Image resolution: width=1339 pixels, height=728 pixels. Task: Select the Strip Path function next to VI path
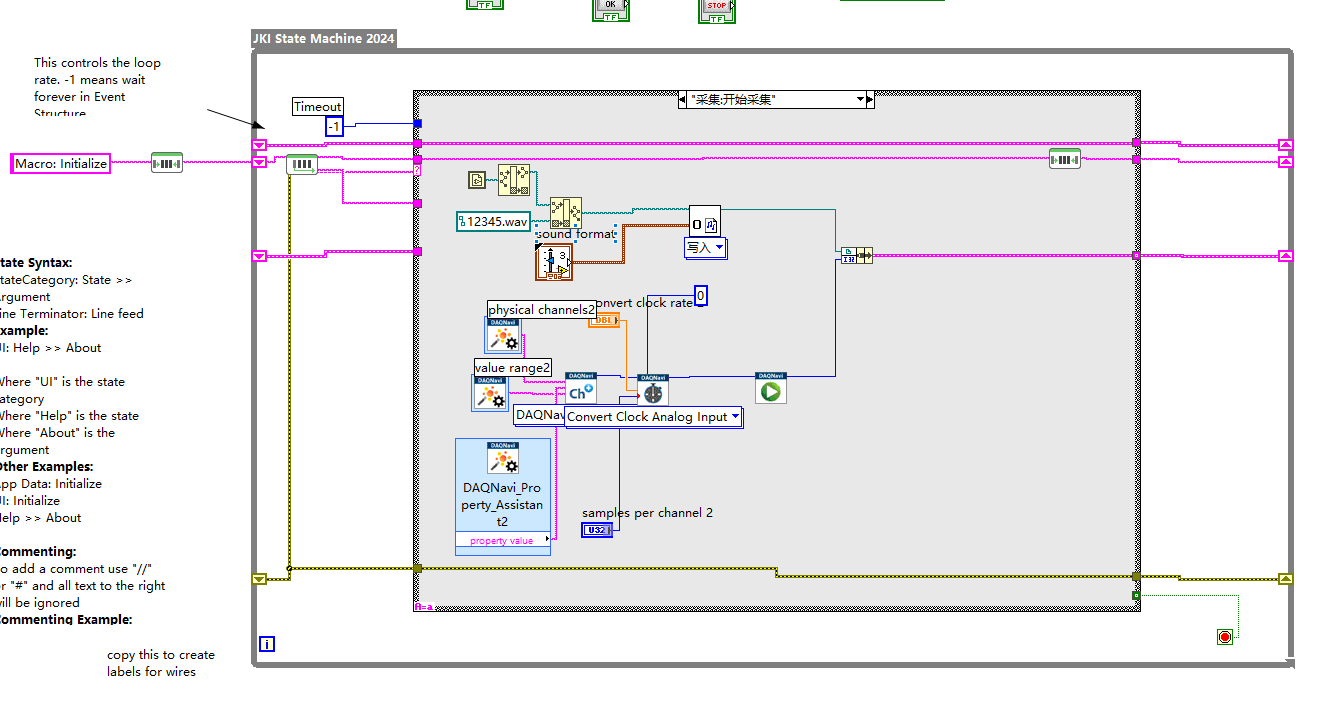click(514, 181)
